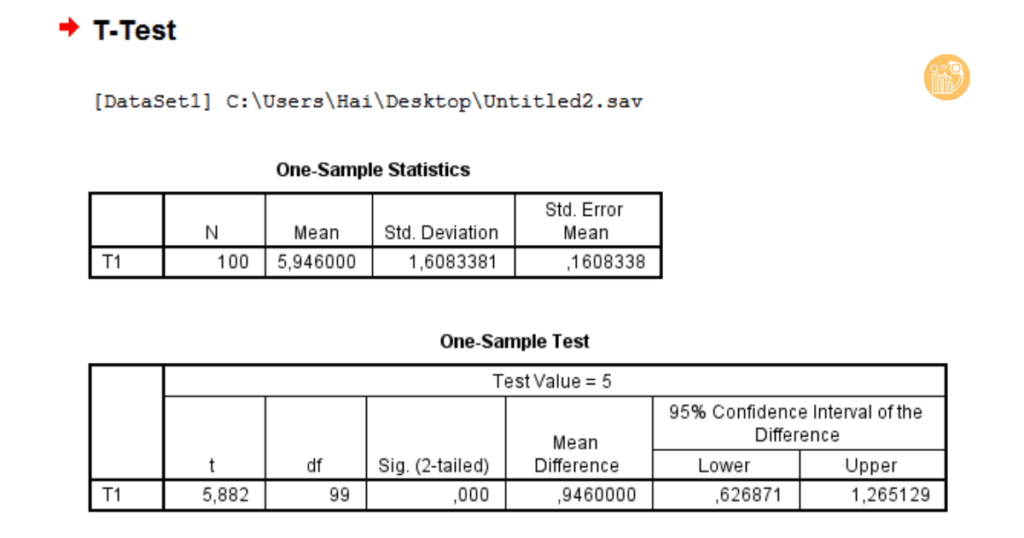Screen dimensions: 1024x538
Task: Select the 95% Confidence Interval column header
Action: pyautogui.click(x=796, y=423)
